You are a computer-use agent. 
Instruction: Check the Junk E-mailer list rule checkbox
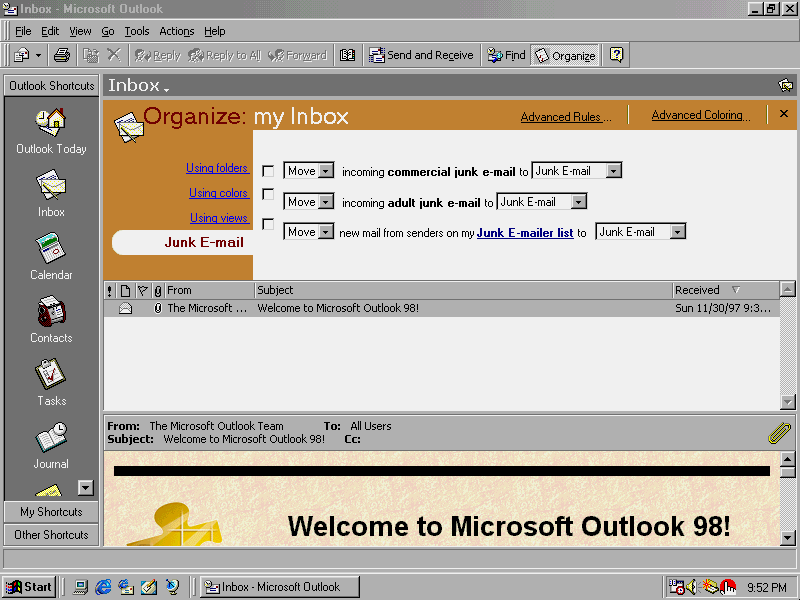click(x=268, y=224)
